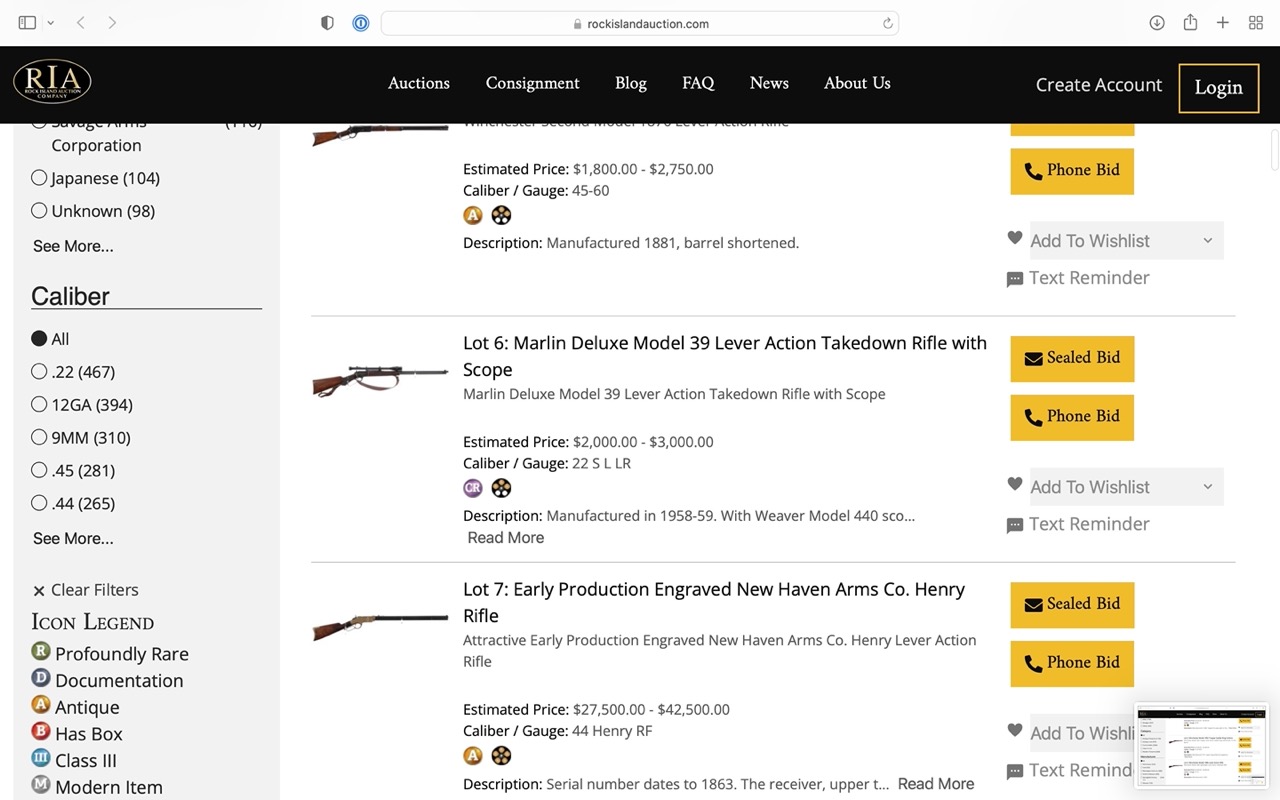This screenshot has height=800, width=1280.
Task: Click Create Account link
Action: pyautogui.click(x=1099, y=85)
